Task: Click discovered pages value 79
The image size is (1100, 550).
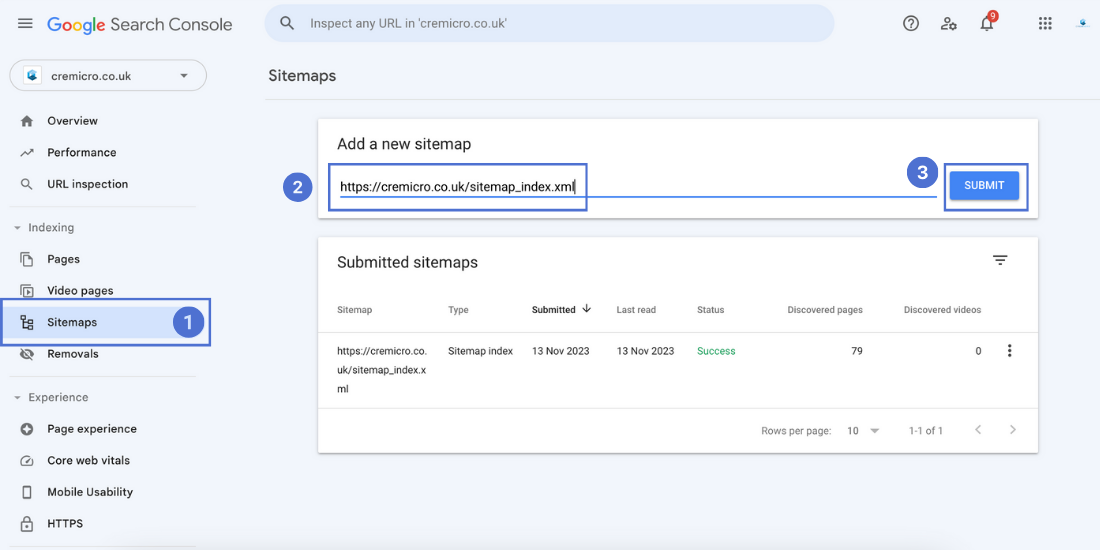Action: 857,351
